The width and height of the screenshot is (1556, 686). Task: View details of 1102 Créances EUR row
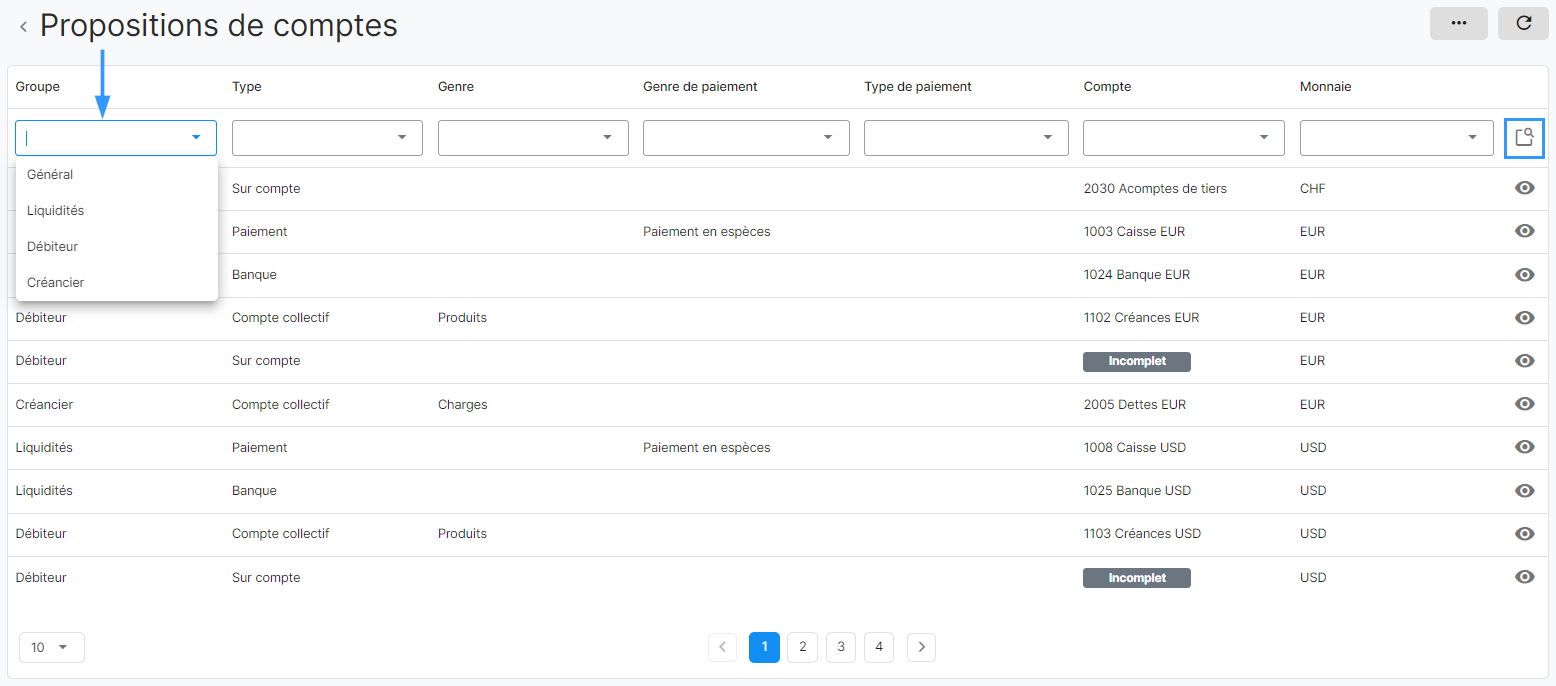[1524, 317]
